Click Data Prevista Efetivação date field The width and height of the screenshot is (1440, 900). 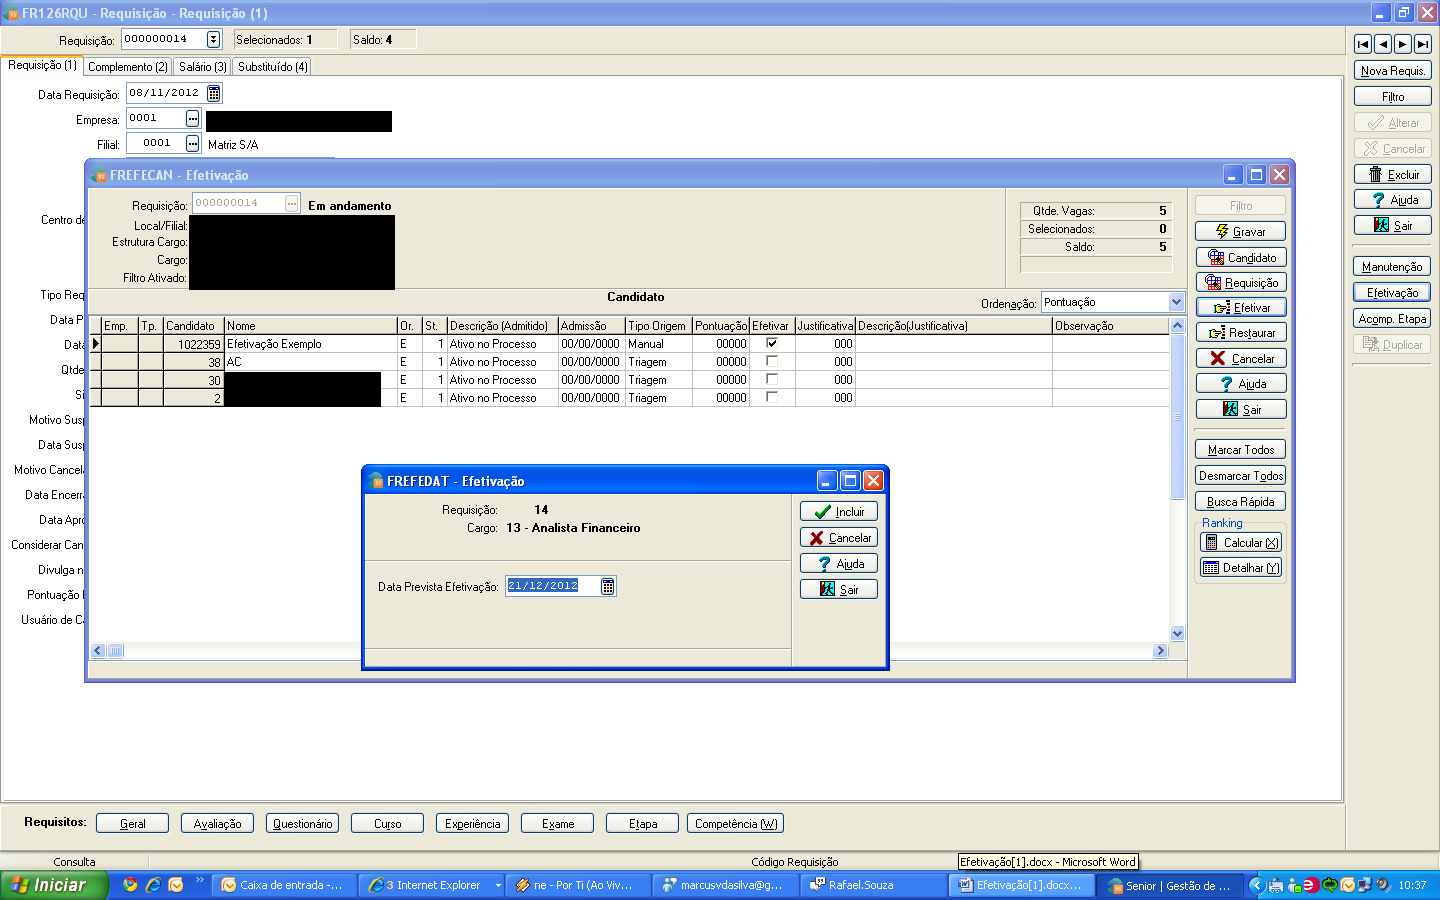tap(552, 586)
